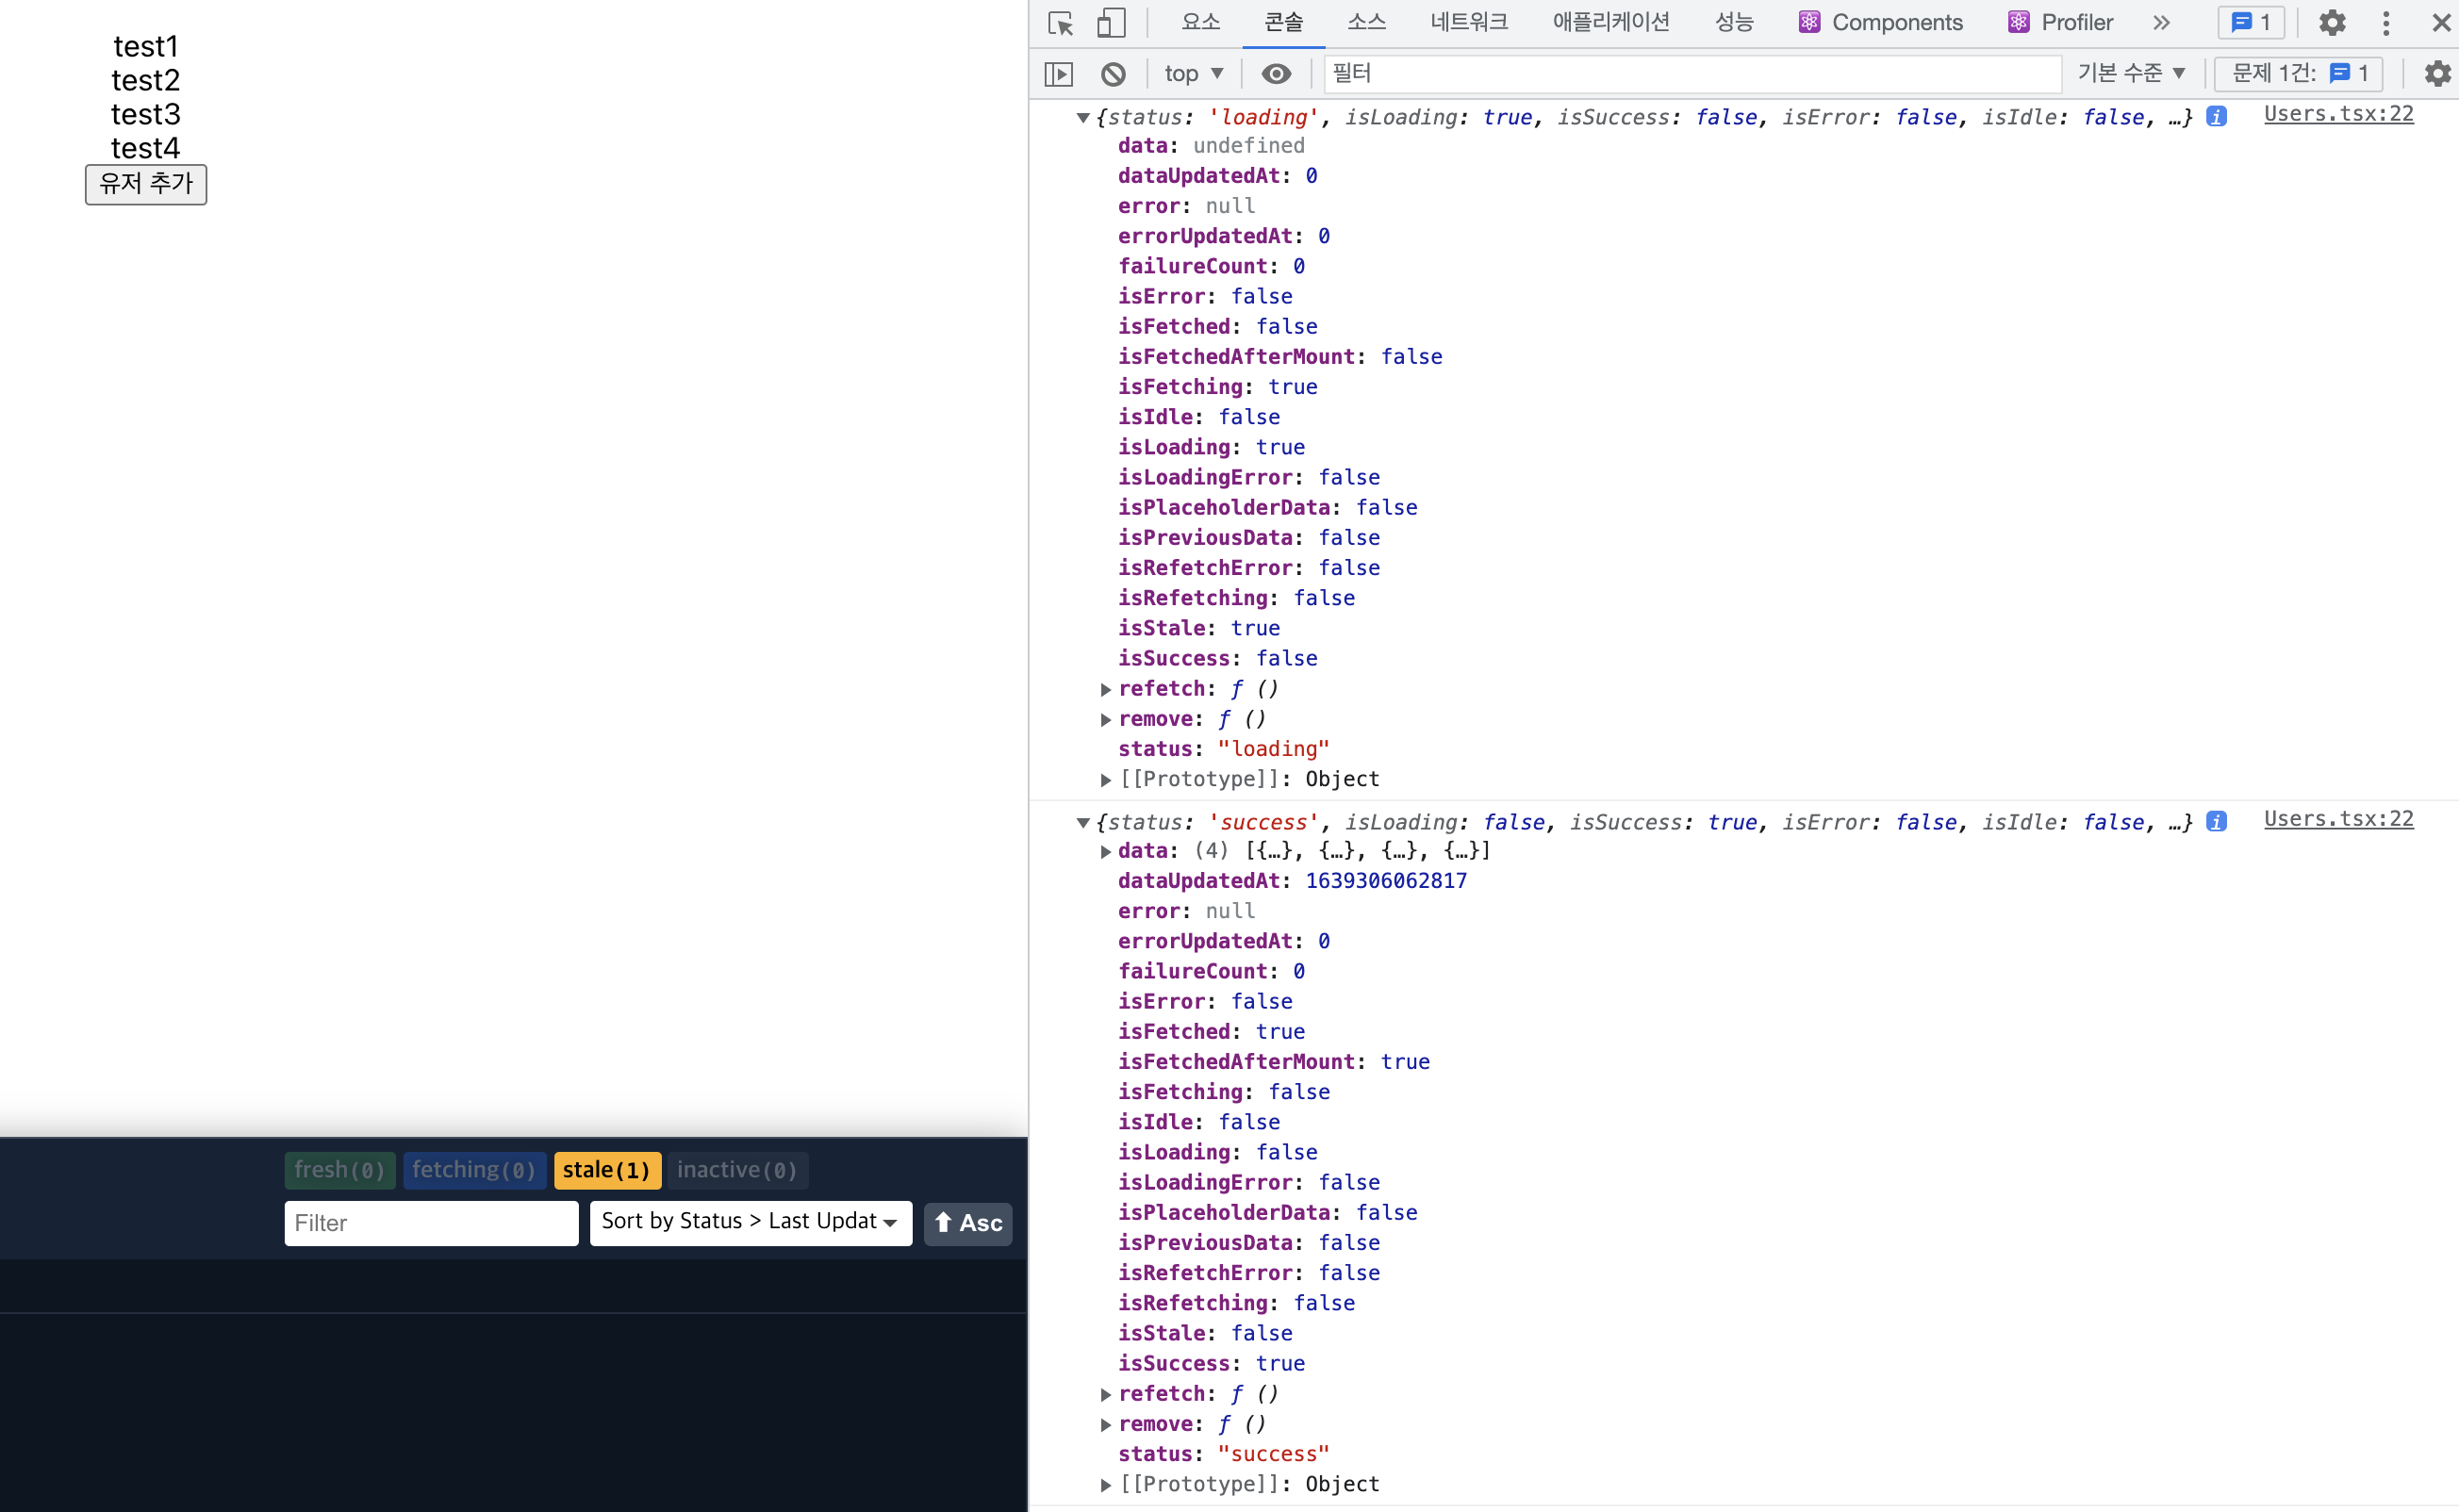Click the inspect element picker icon
This screenshot has width=2459, height=1512.
[x=1060, y=23]
